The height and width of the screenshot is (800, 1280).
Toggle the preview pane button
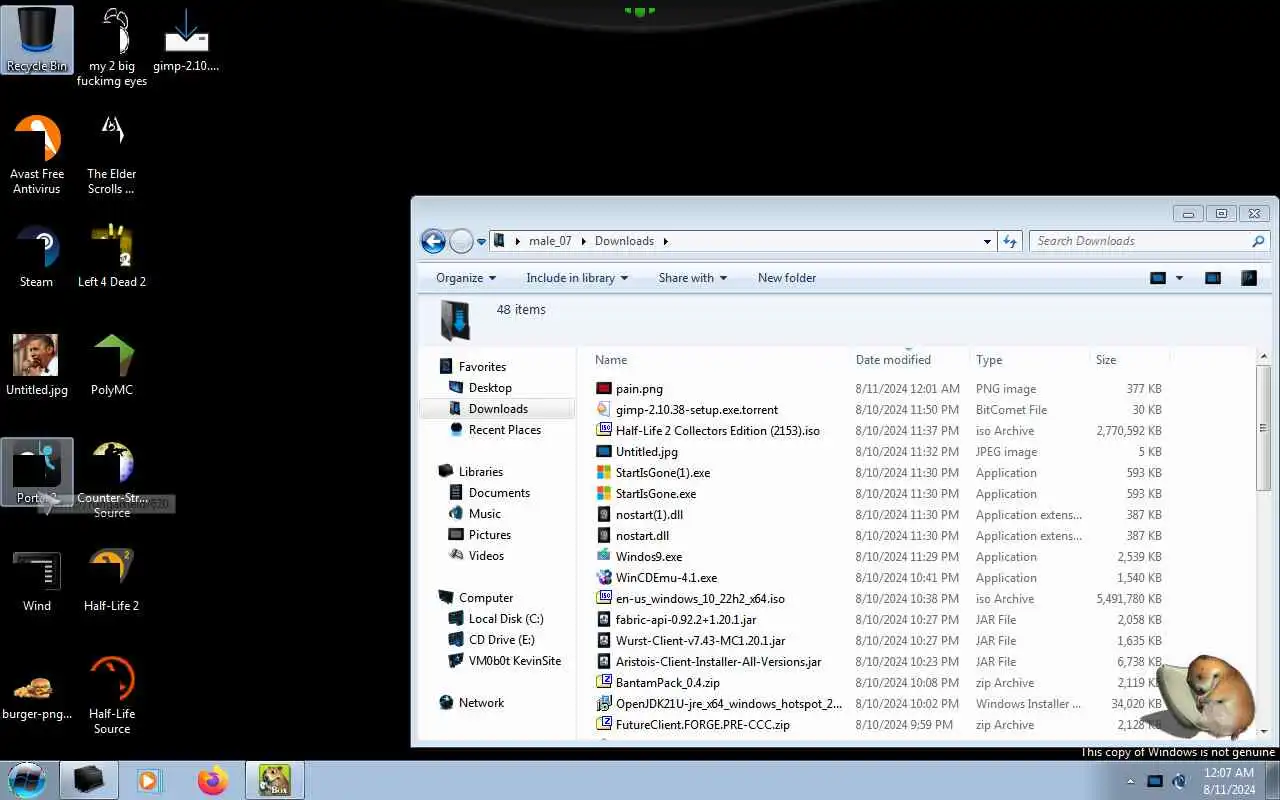click(1213, 278)
